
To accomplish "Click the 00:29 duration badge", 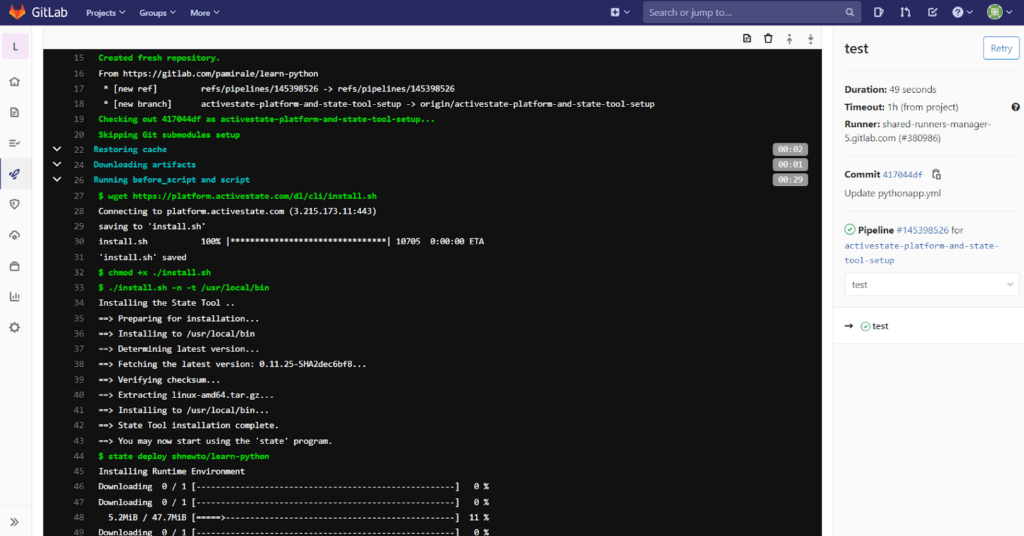I will pos(790,180).
